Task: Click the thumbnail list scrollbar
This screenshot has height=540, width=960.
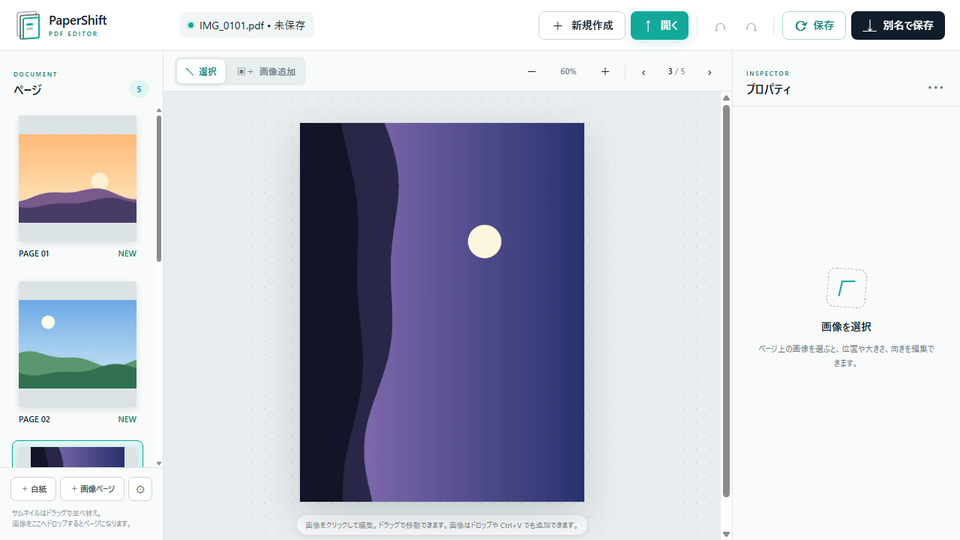Action: click(x=159, y=189)
